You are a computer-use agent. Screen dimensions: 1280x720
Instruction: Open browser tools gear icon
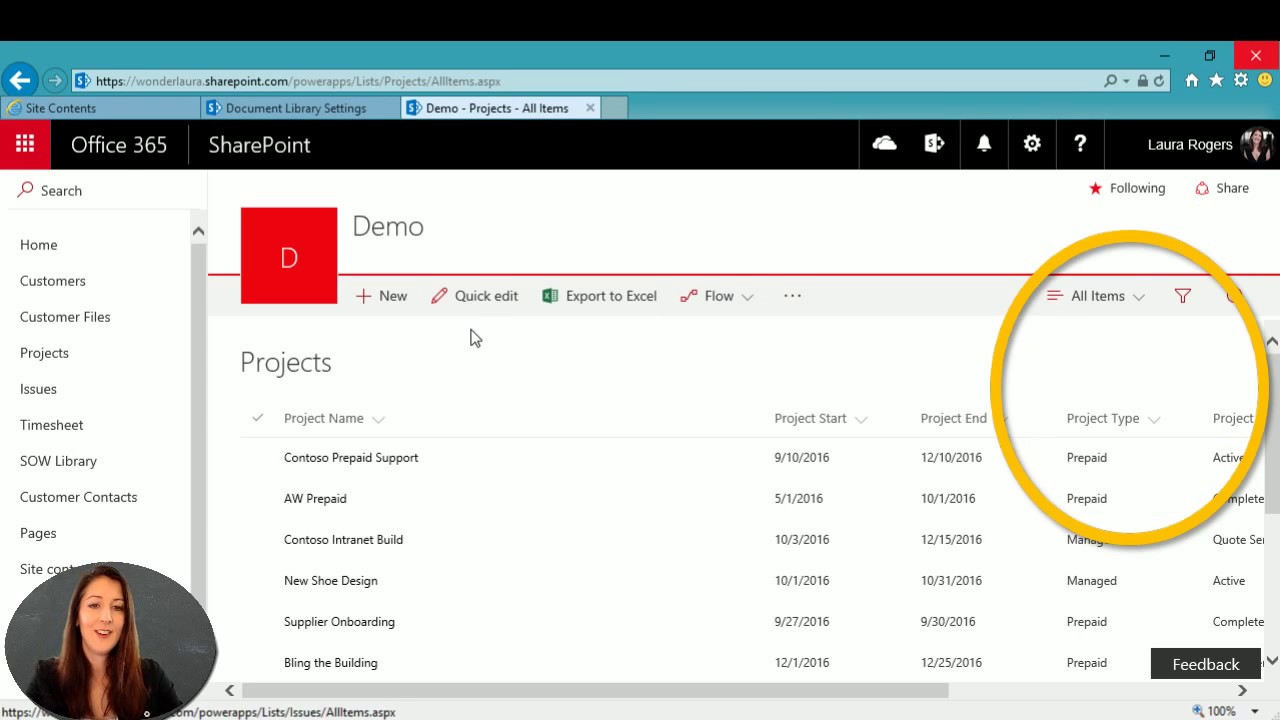(x=1241, y=80)
